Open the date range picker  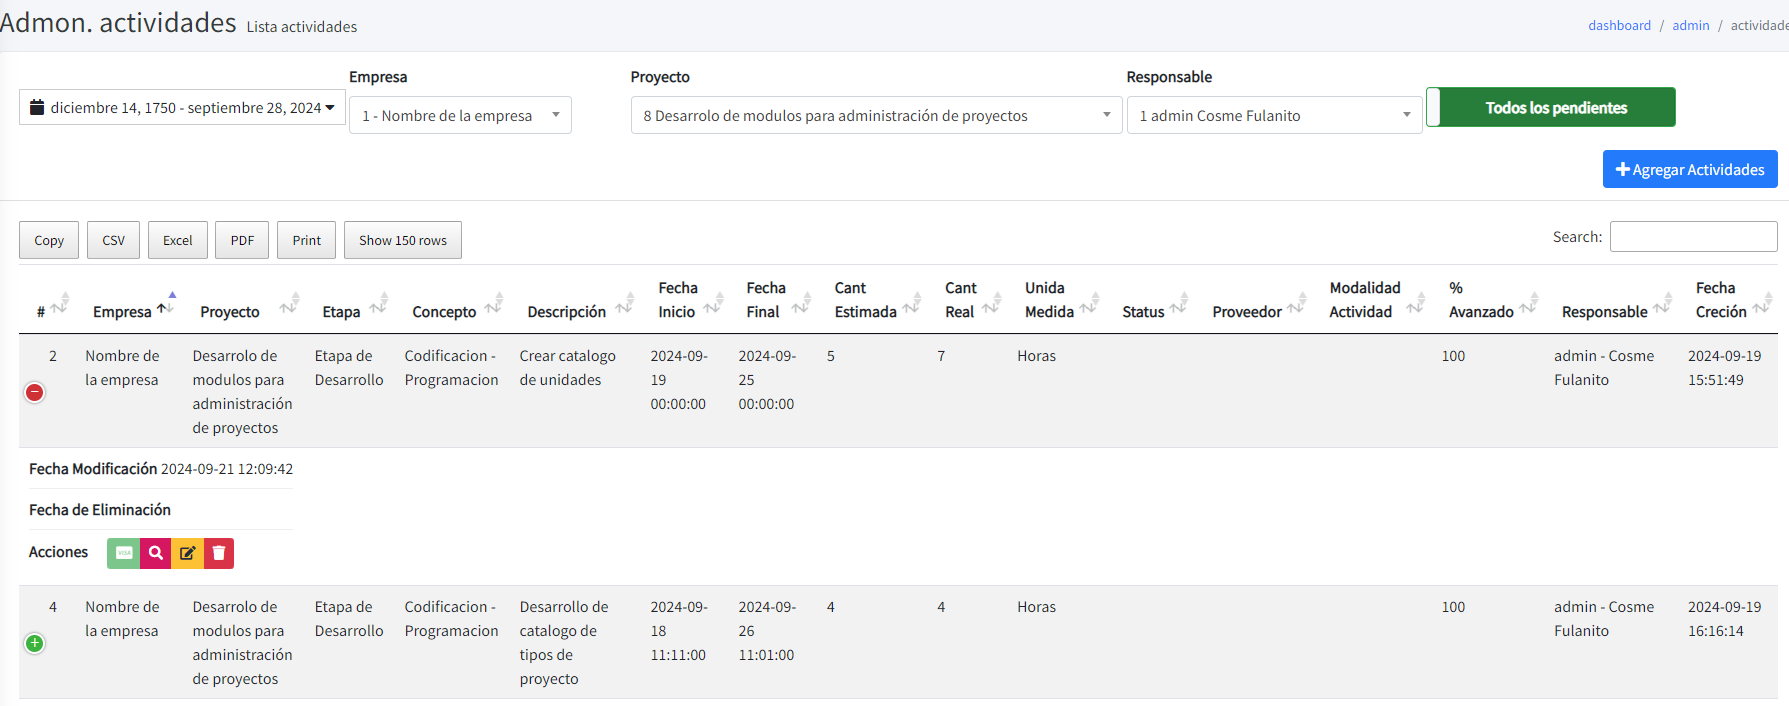pos(182,108)
